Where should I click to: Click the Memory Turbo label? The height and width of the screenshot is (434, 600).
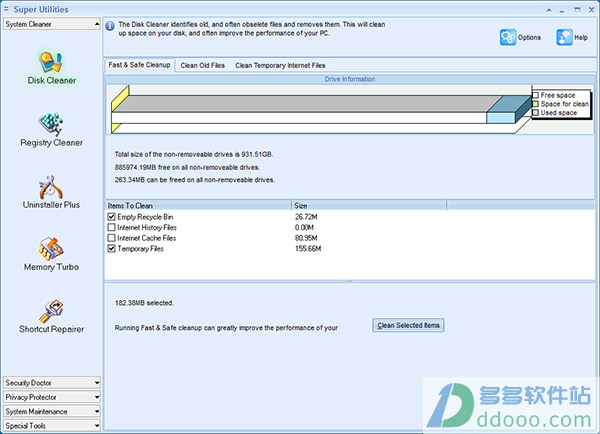(x=51, y=267)
